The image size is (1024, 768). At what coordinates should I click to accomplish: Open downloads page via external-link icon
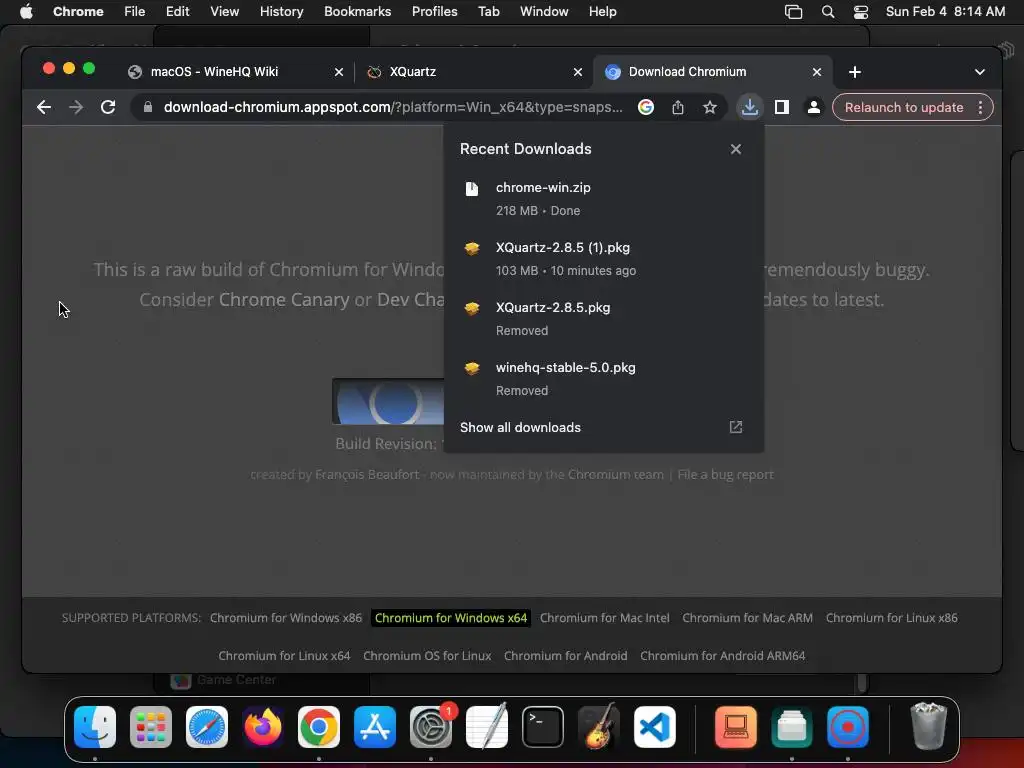click(x=735, y=427)
